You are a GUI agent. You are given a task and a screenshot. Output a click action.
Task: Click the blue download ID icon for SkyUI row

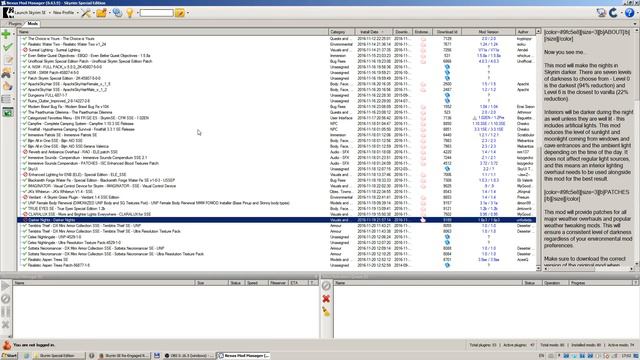[x=447, y=169]
